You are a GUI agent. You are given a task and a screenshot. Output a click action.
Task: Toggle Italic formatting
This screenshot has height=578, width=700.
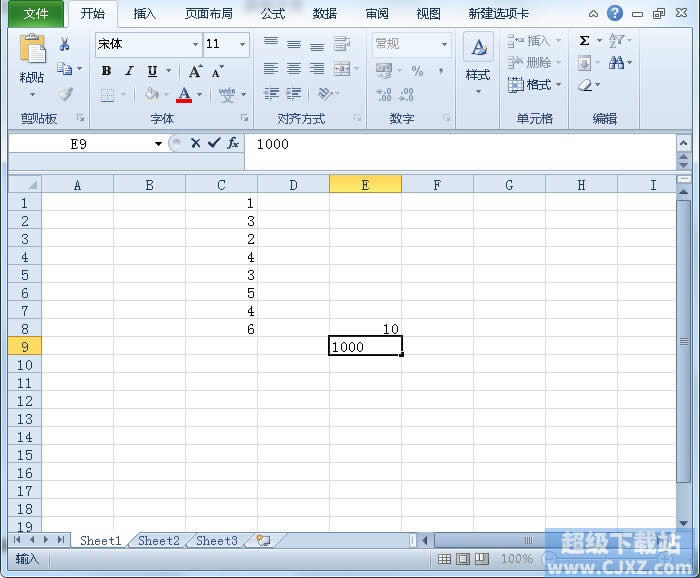pos(129,71)
